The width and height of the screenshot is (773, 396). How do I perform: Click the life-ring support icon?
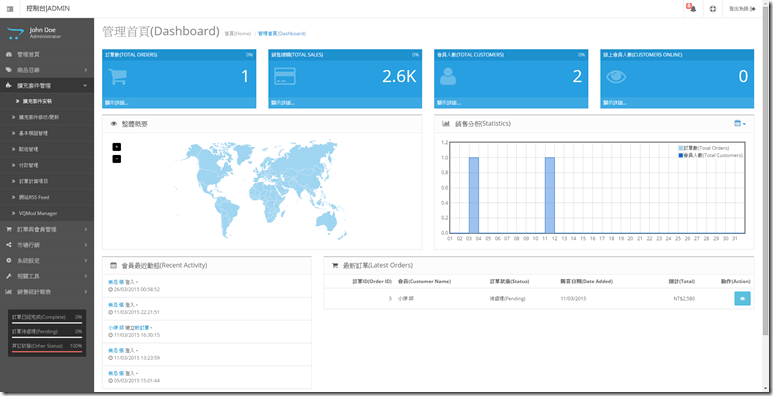click(x=713, y=9)
